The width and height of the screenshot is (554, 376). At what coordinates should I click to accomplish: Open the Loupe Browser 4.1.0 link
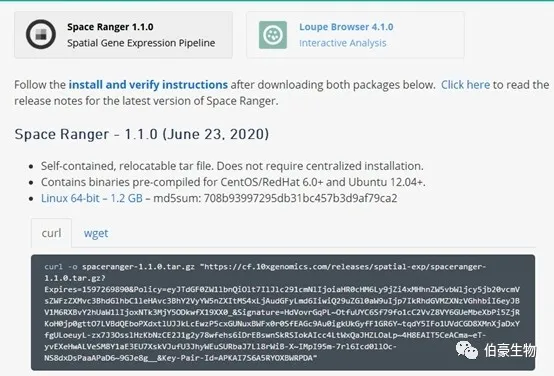pyautogui.click(x=346, y=27)
